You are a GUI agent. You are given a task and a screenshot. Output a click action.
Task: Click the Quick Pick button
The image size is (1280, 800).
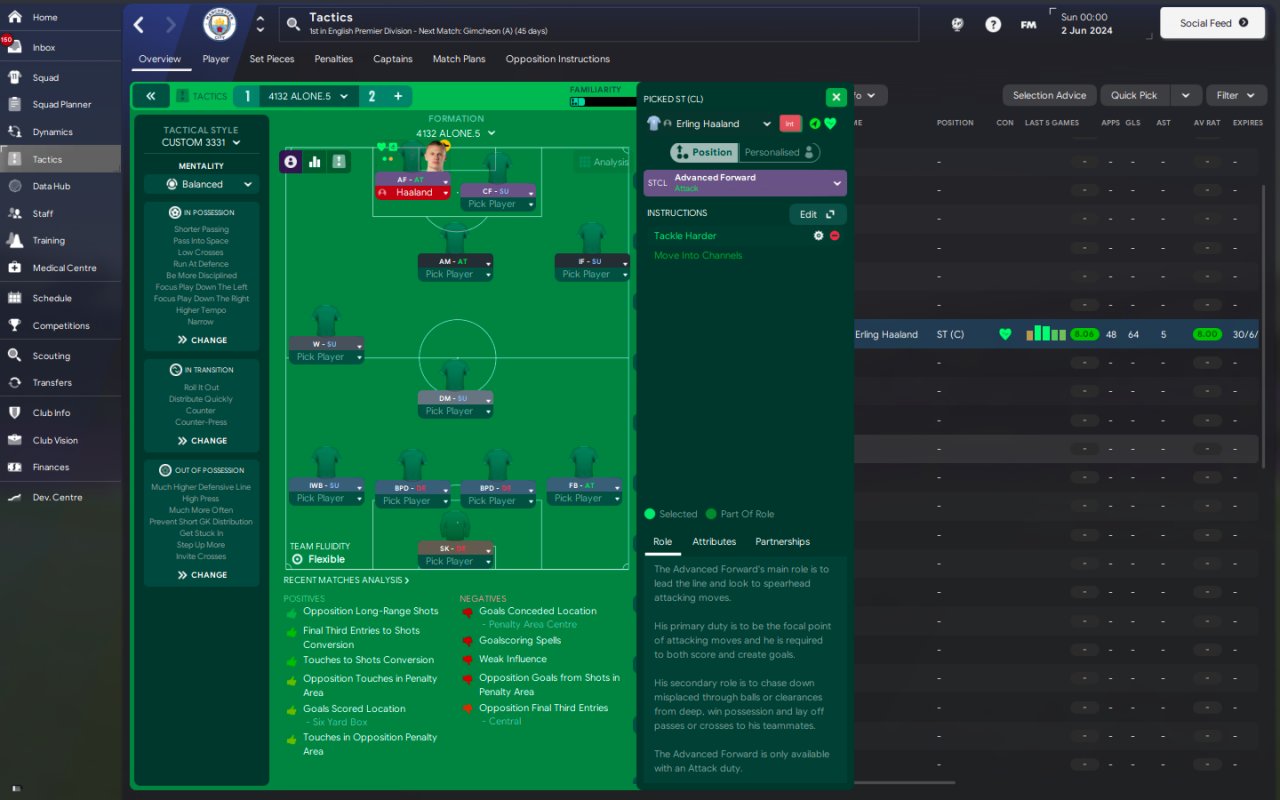tap(1134, 95)
